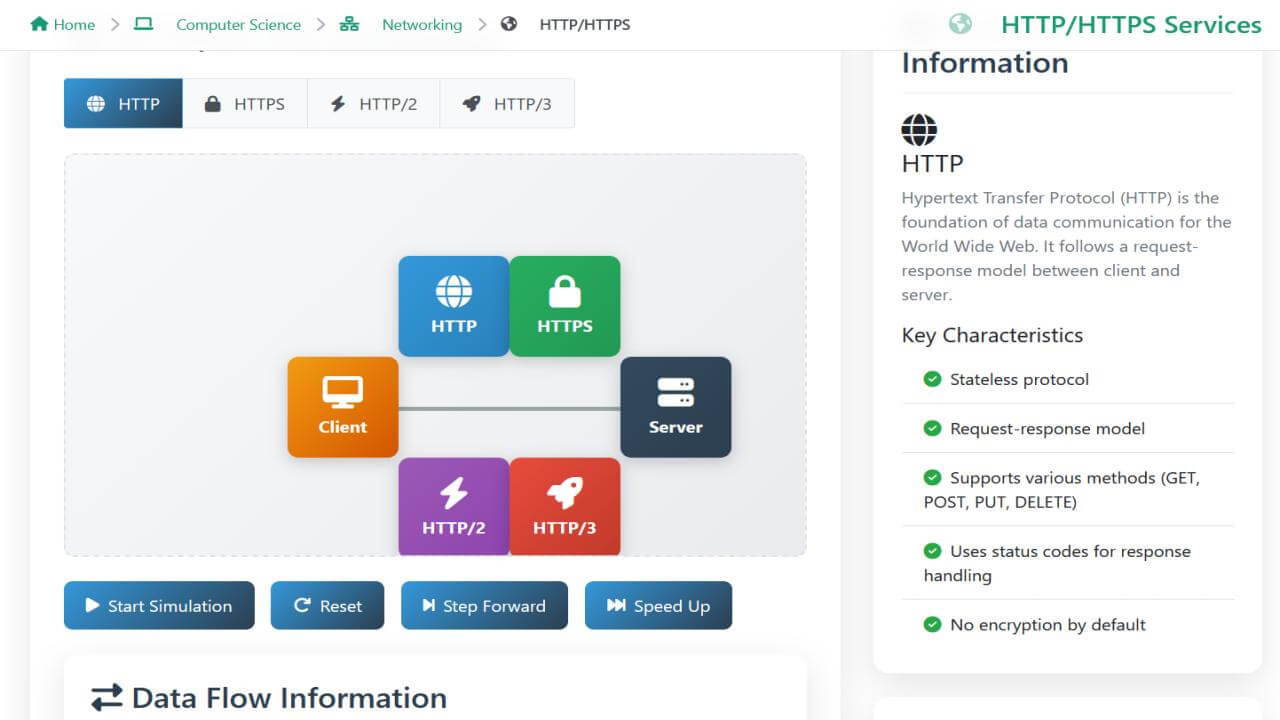This screenshot has height=720, width=1280.
Task: Switch to the HTTP tab
Action: [x=123, y=103]
